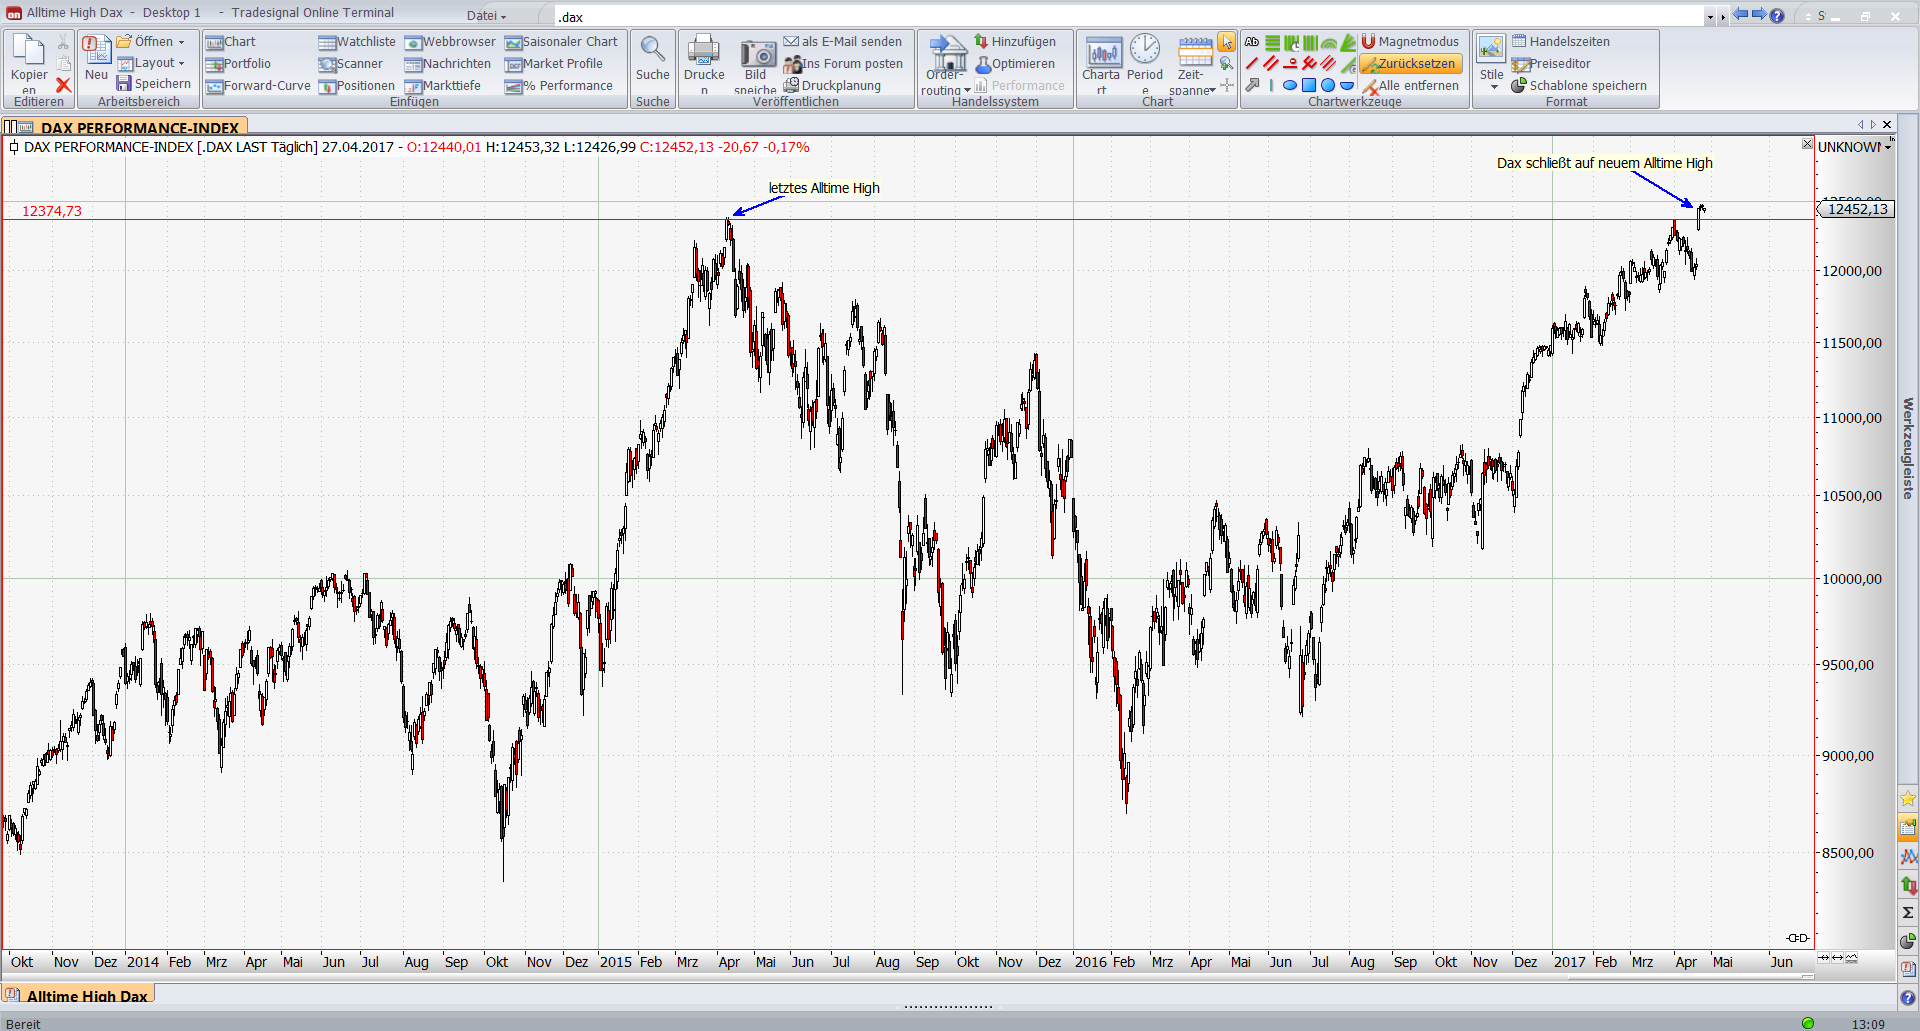Click the Bild speichern camera icon
The width and height of the screenshot is (1920, 1031).
757,53
